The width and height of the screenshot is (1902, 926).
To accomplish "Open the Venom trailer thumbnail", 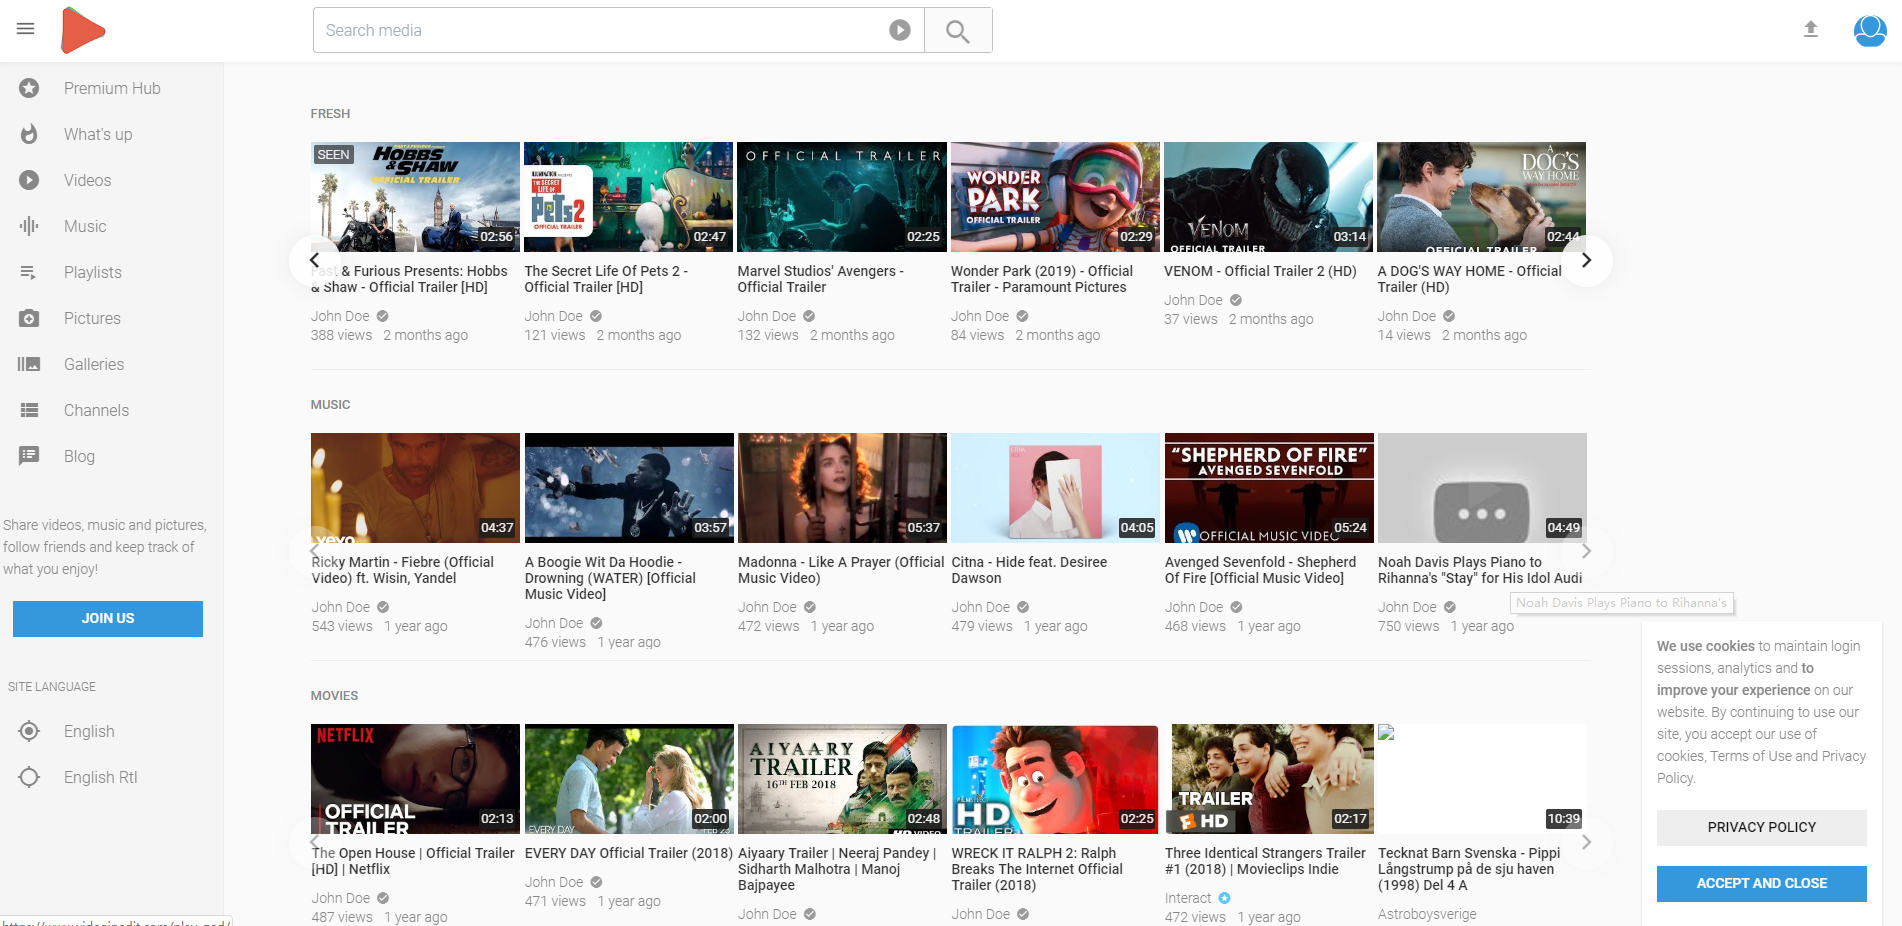I will pyautogui.click(x=1268, y=197).
